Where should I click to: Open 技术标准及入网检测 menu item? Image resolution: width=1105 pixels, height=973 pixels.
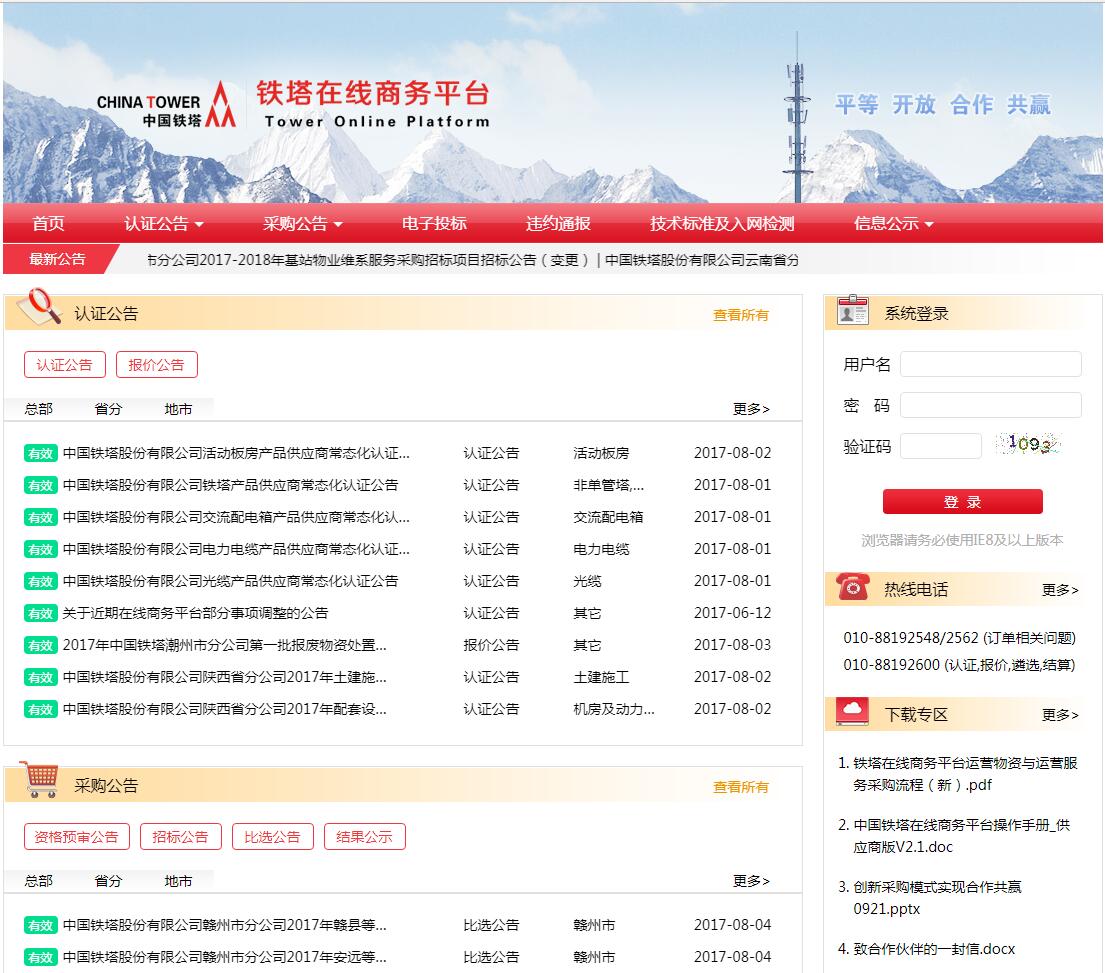[x=722, y=224]
